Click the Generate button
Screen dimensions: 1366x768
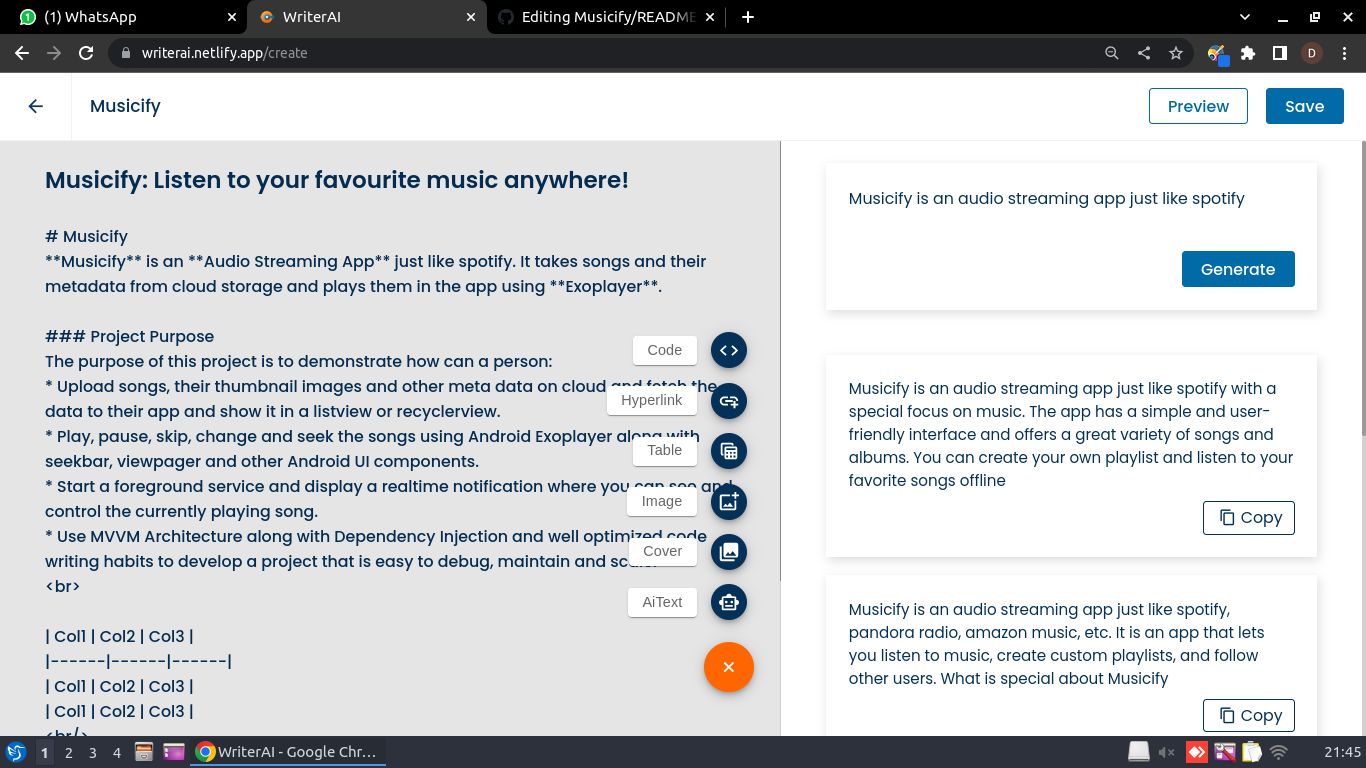[x=1238, y=269]
